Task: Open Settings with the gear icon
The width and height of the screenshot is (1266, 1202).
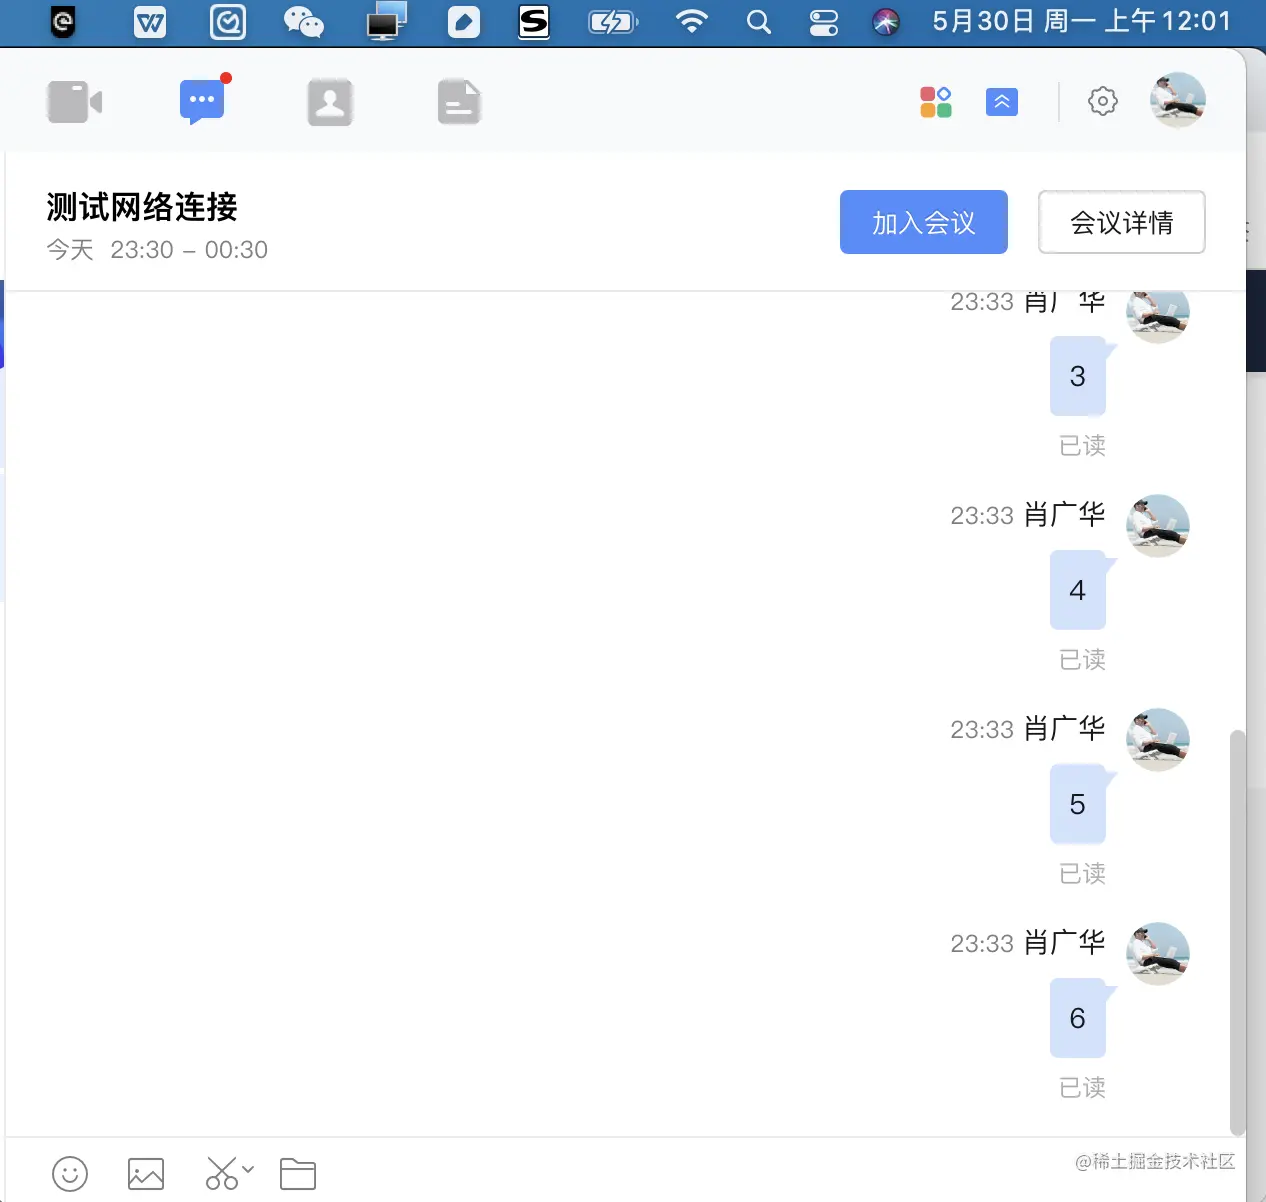Action: [x=1103, y=101]
